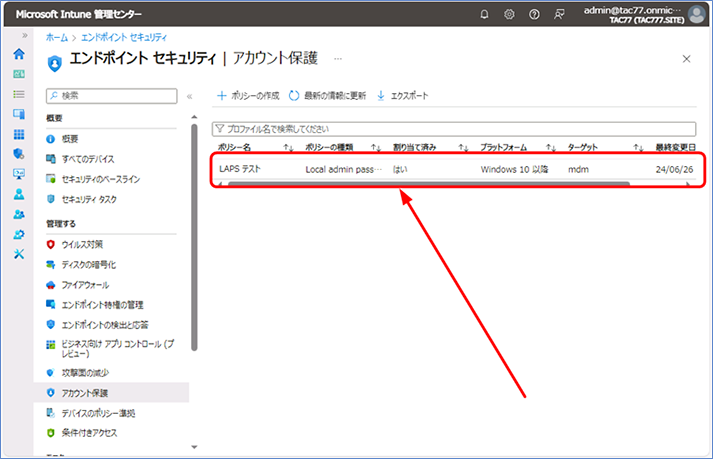Collapse the sidebar menu with double chevron
Viewport: 713px width, 459px height.
click(190, 96)
